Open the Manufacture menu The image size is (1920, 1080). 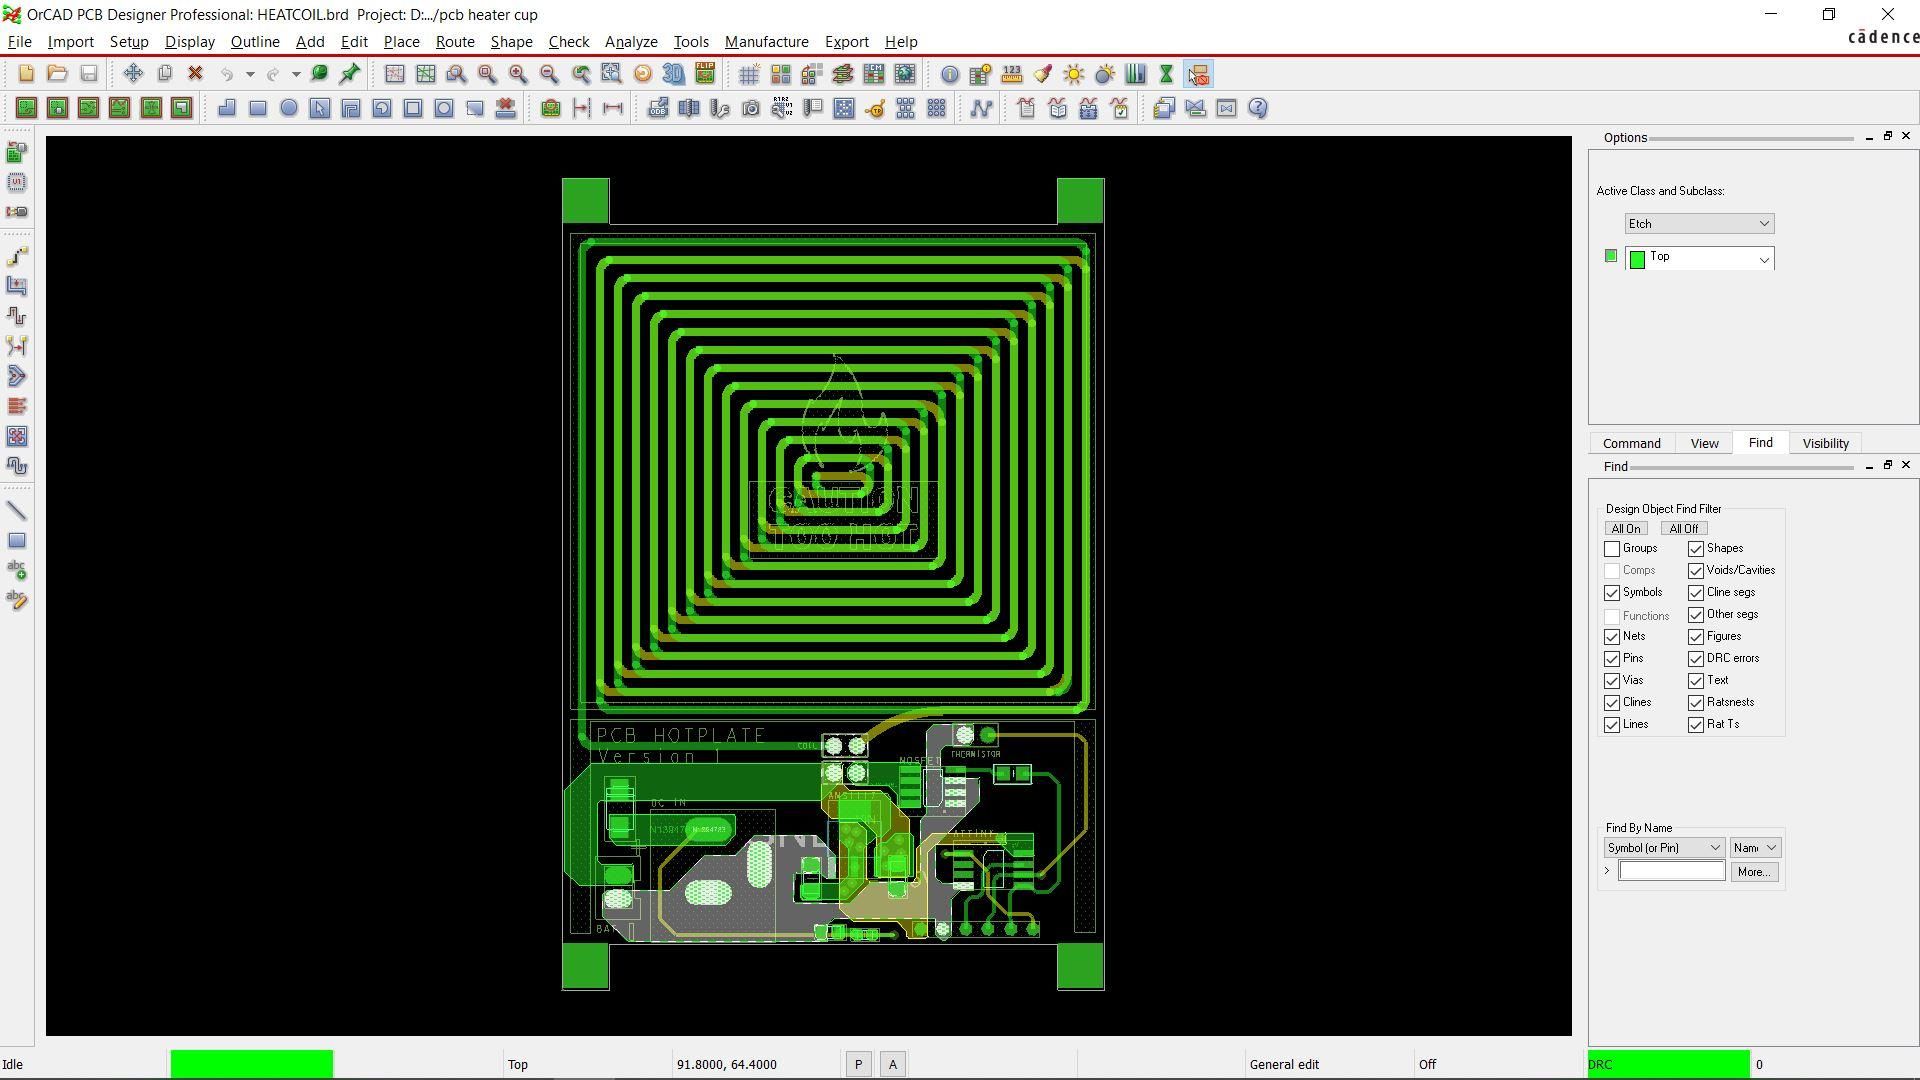[766, 41]
